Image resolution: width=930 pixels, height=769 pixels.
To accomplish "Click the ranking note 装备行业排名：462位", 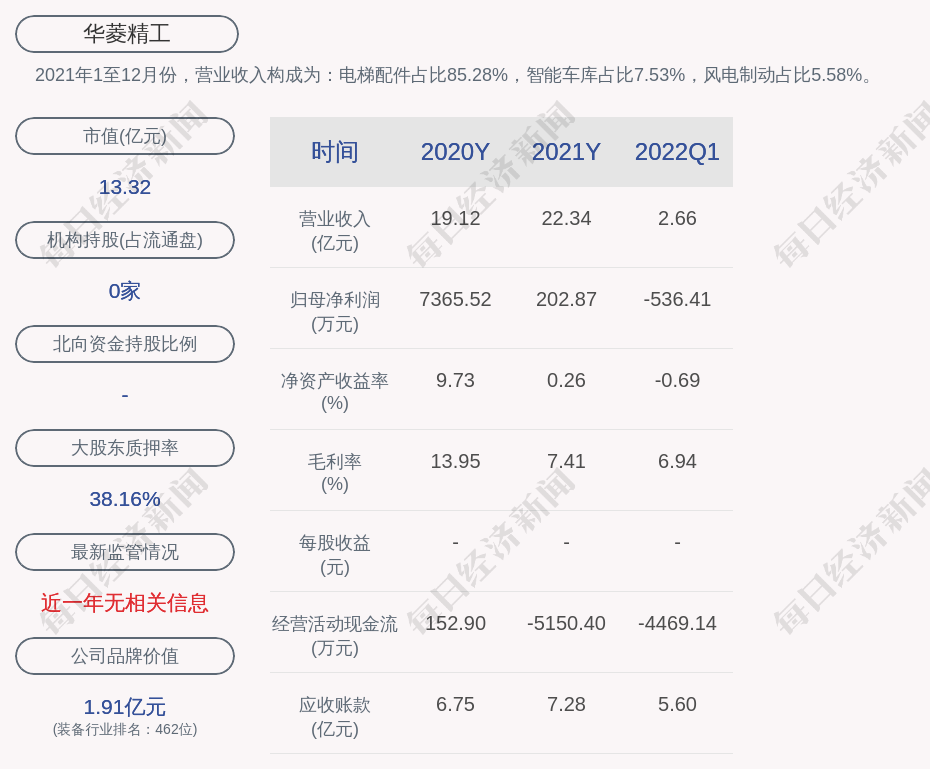I will tap(125, 729).
